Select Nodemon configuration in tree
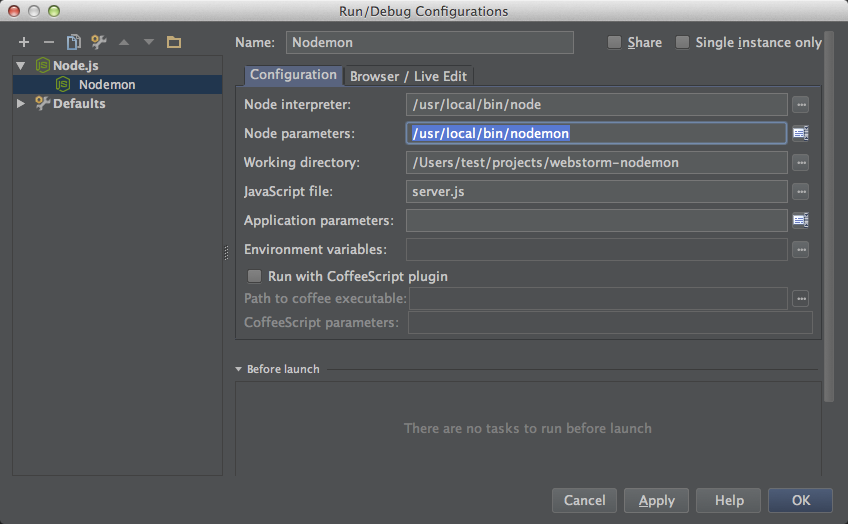The image size is (848, 524). point(117,84)
